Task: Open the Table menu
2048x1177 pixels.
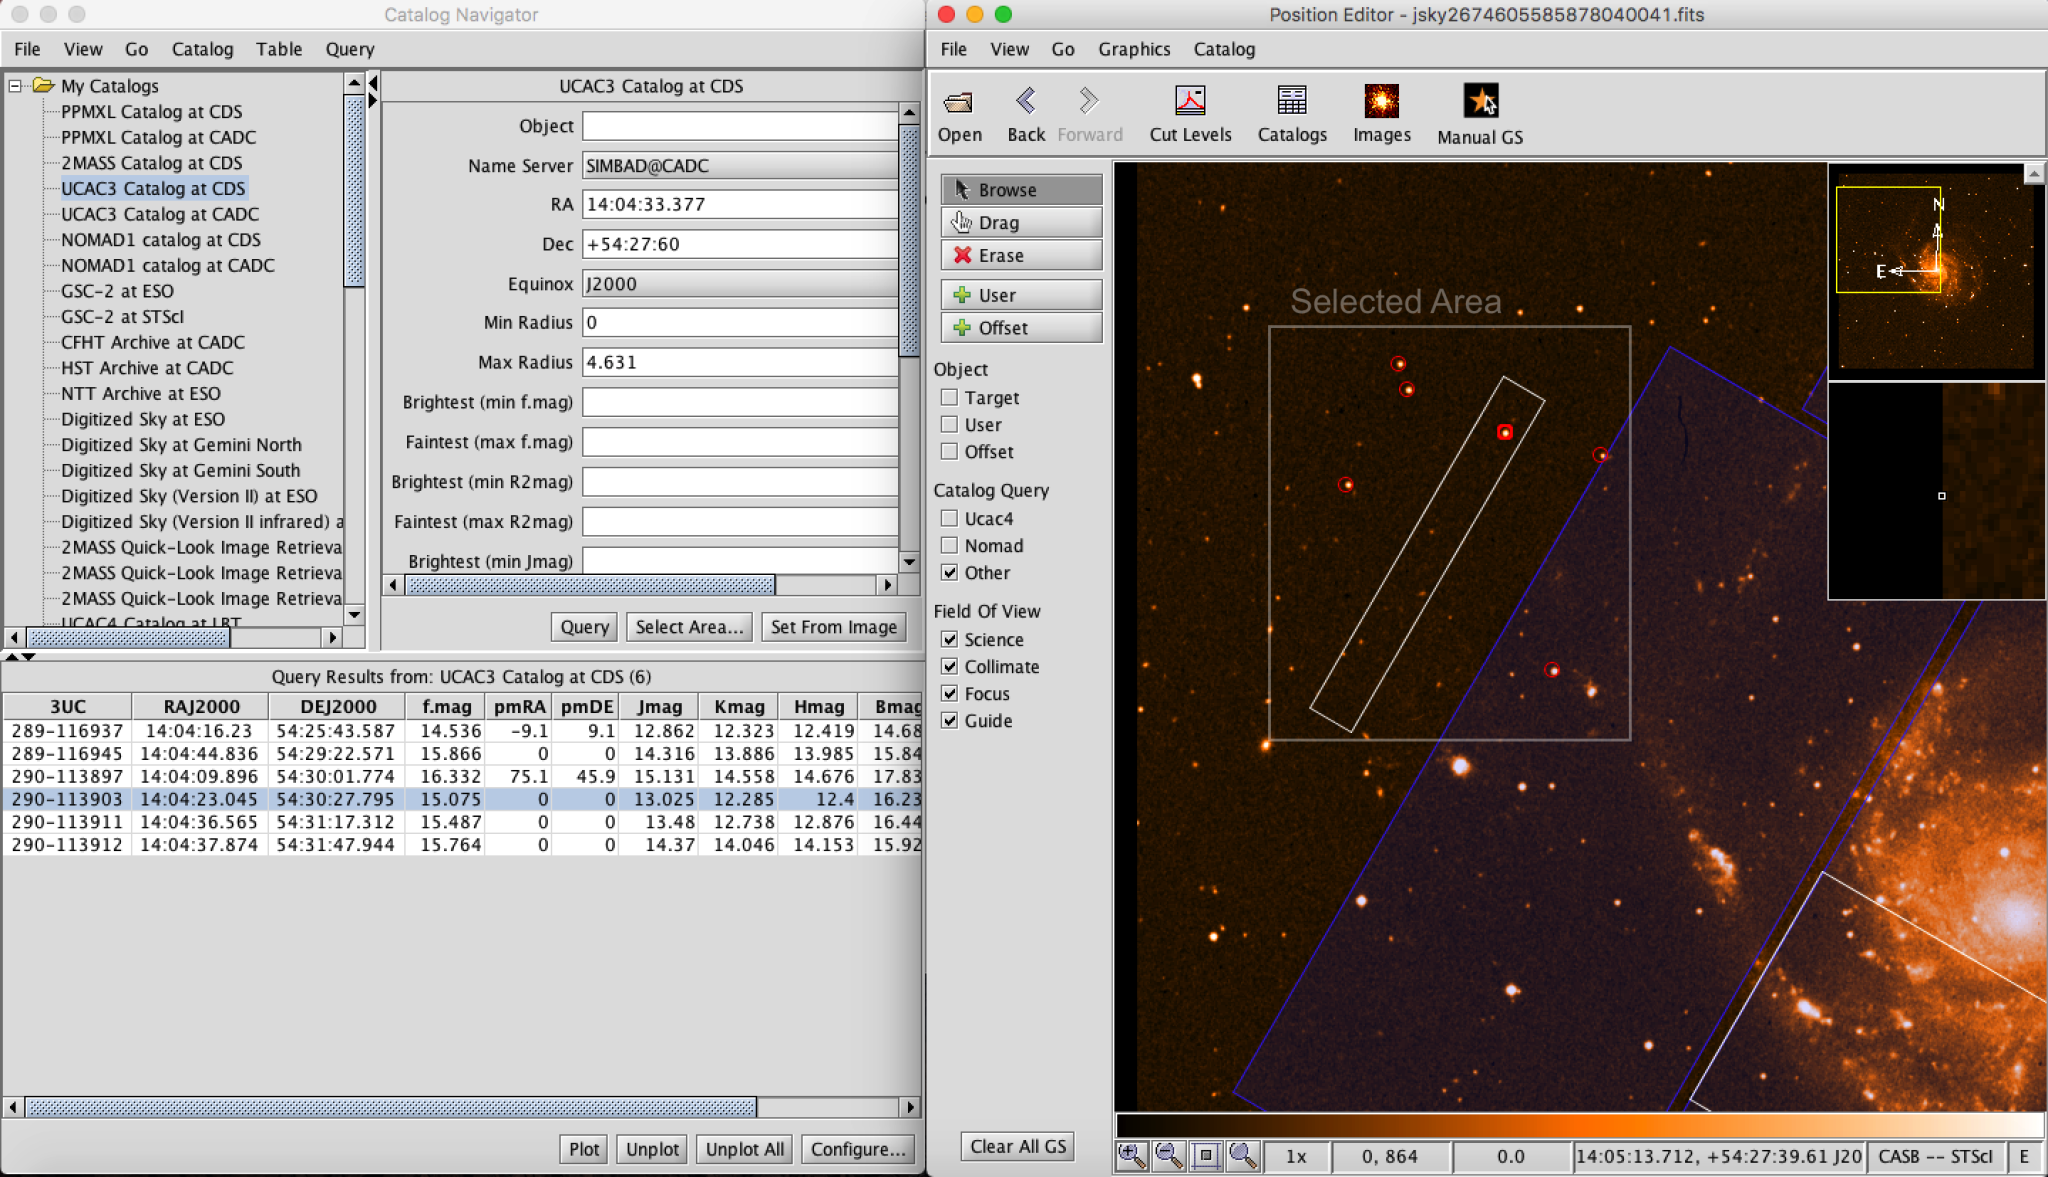Action: (278, 49)
